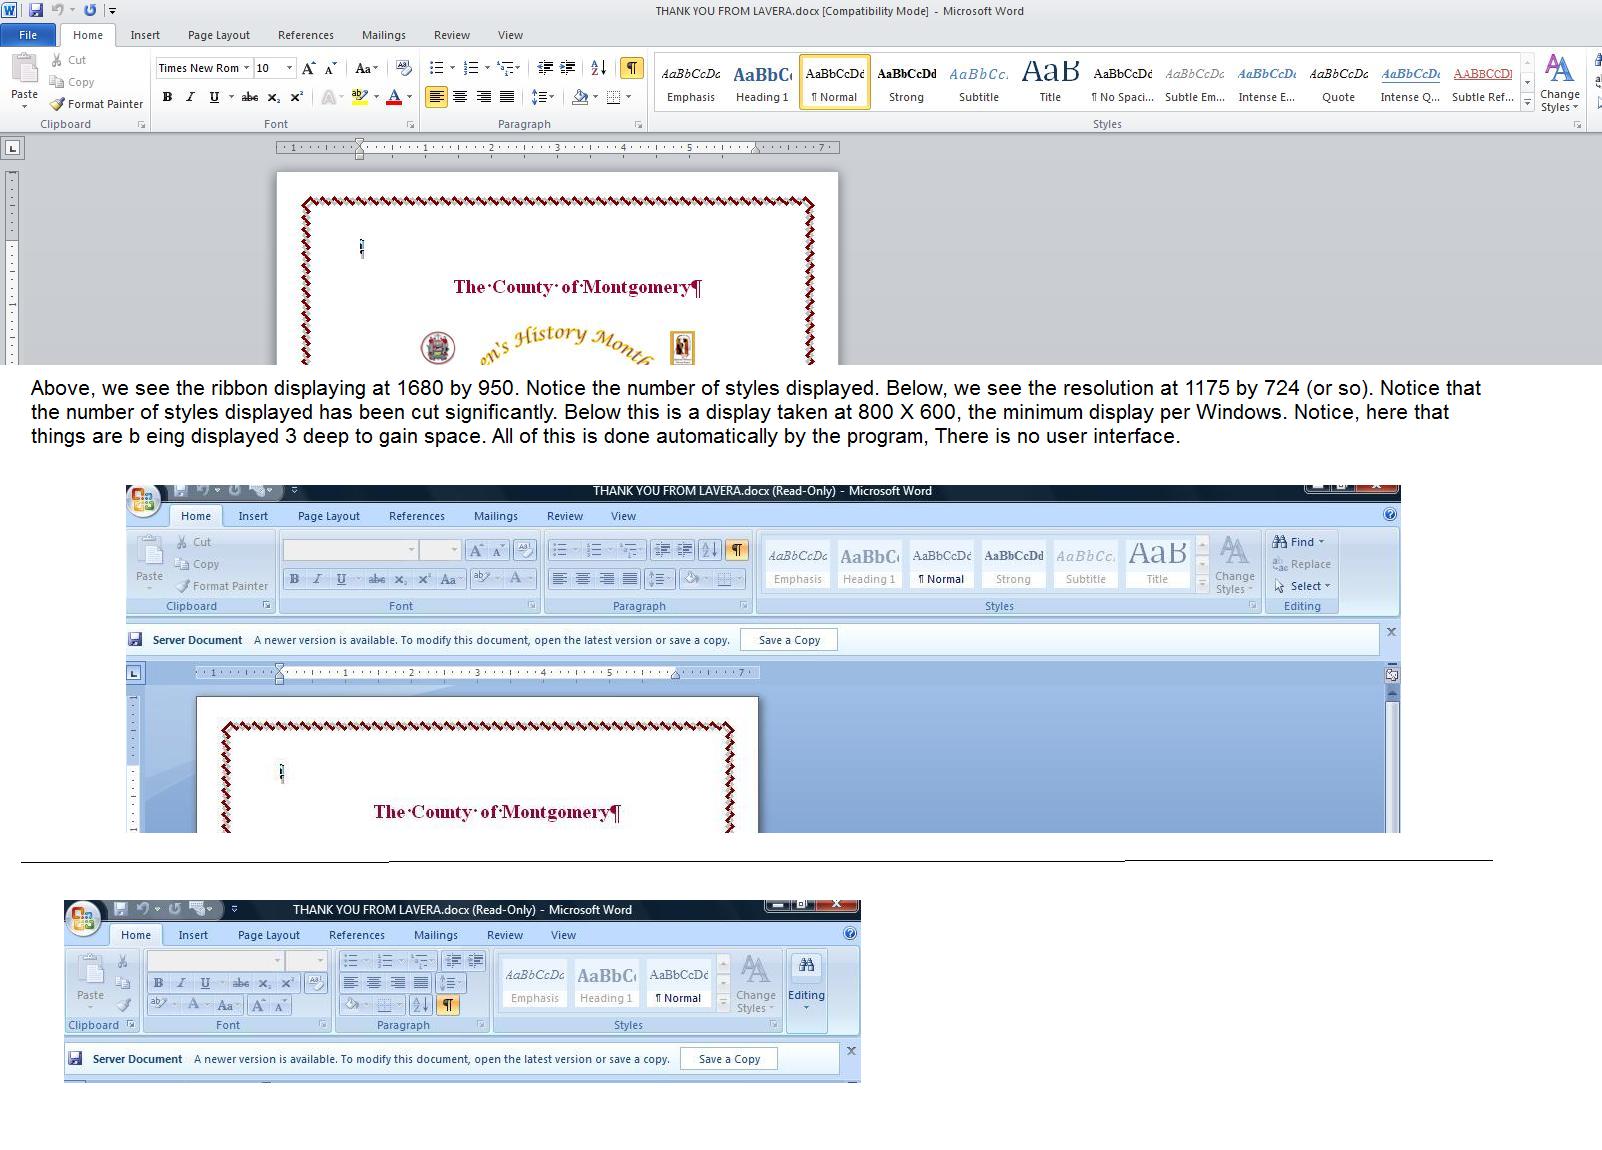Switch to Insert tab in top window
The width and height of the screenshot is (1602, 1150).
click(x=145, y=35)
